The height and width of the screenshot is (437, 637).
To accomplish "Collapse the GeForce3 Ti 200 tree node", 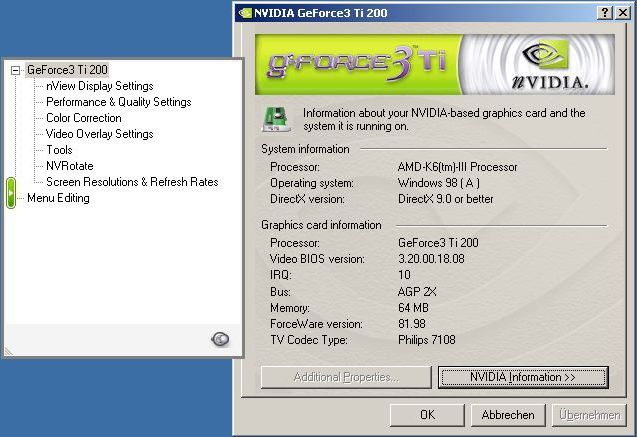I will tap(15, 70).
